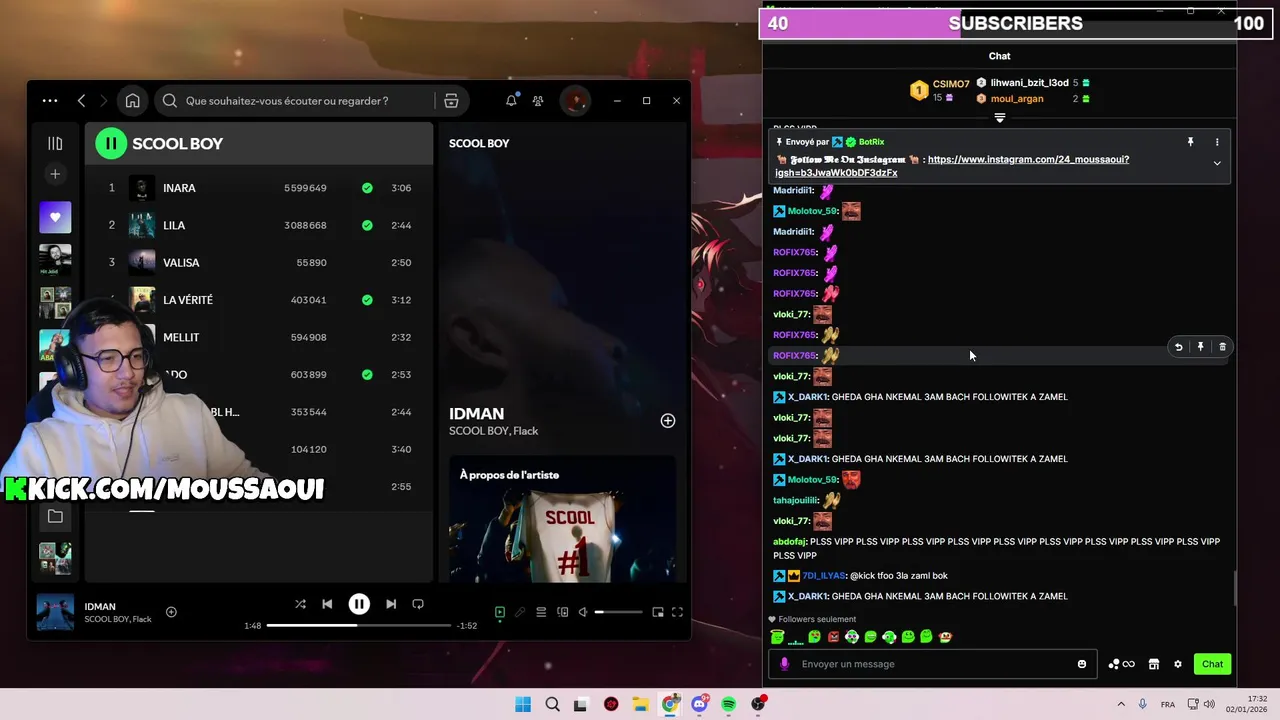Pause SCOOL BOY with the green header button

[111, 143]
